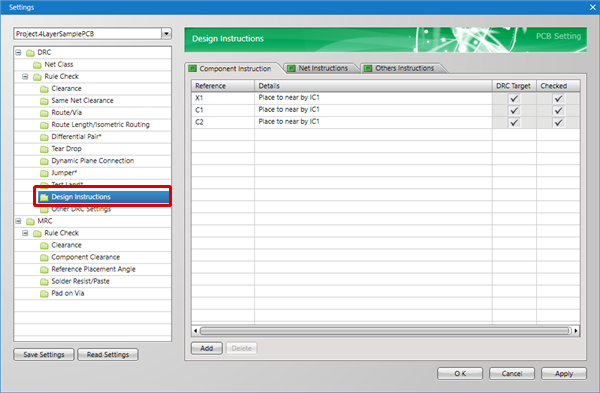
Task: Click the green icon on Net Instructions tab
Action: [291, 68]
